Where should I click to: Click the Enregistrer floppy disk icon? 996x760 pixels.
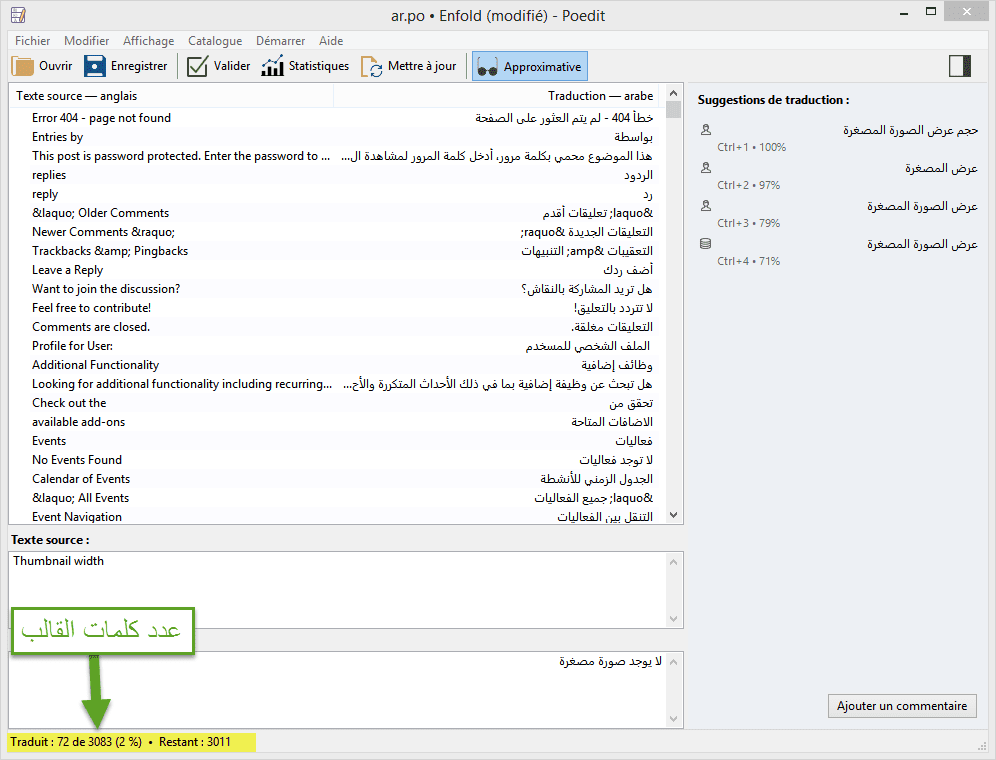[x=95, y=67]
